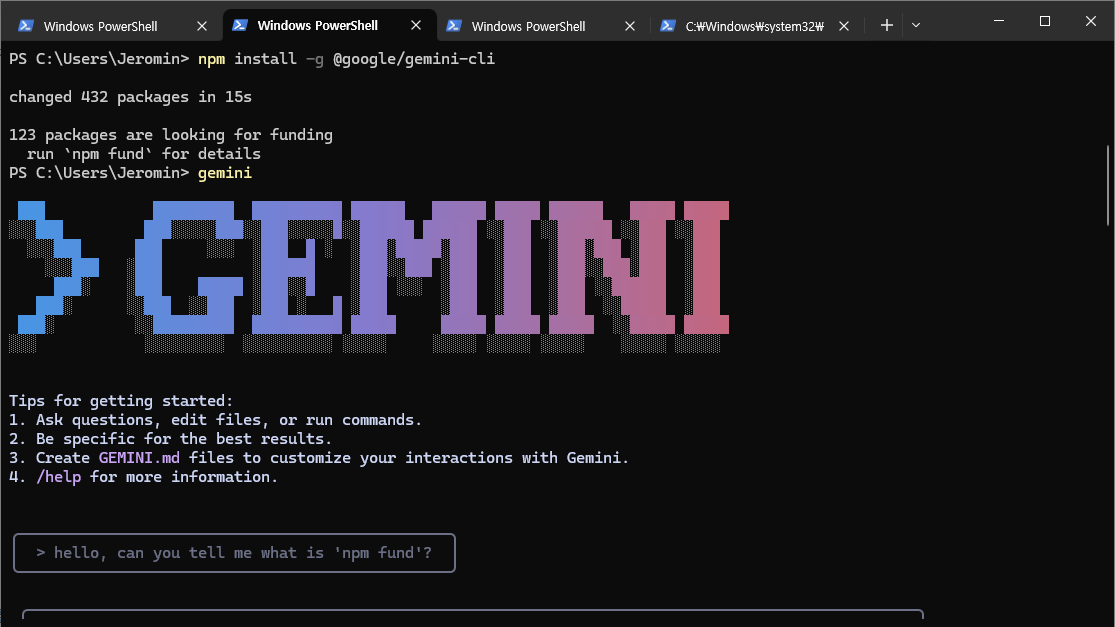Click '123 packages are looking for funding' line

171,135
